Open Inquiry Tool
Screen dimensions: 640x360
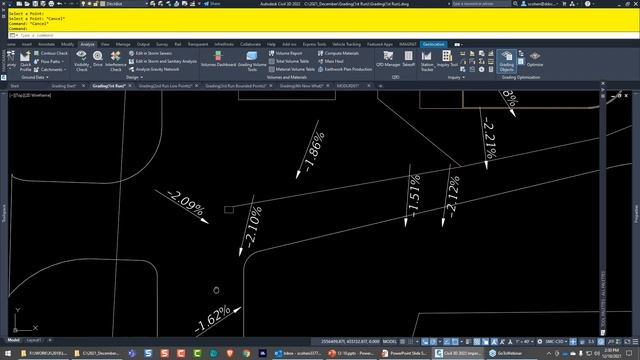[447, 59]
